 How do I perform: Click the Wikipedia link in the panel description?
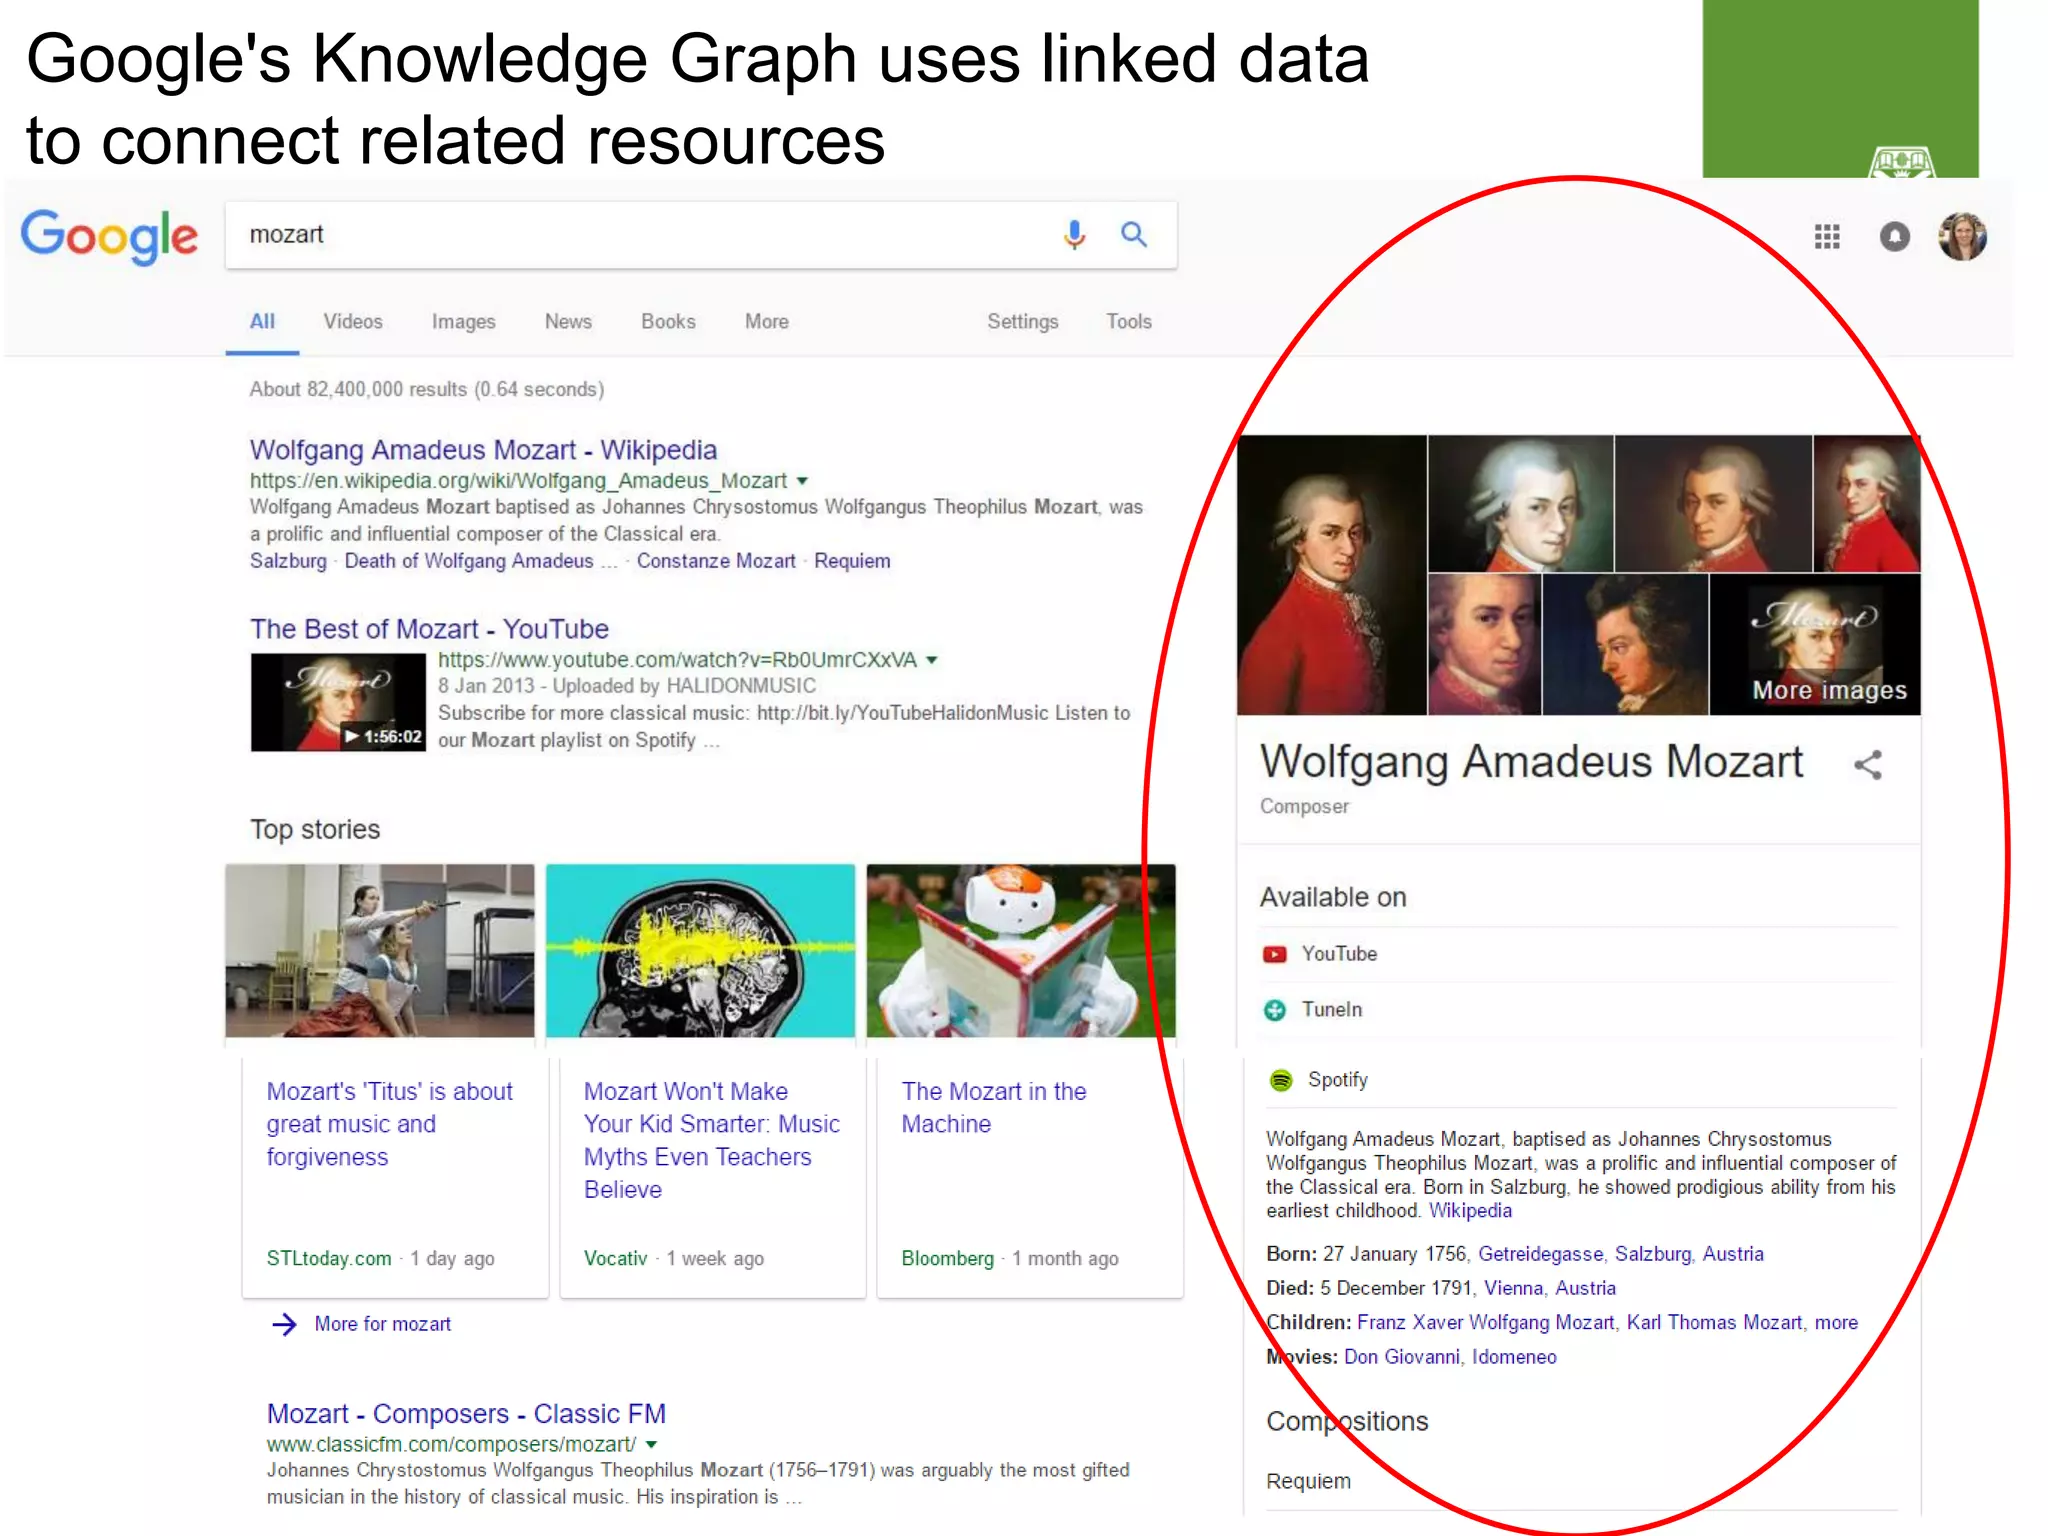pyautogui.click(x=1470, y=1211)
